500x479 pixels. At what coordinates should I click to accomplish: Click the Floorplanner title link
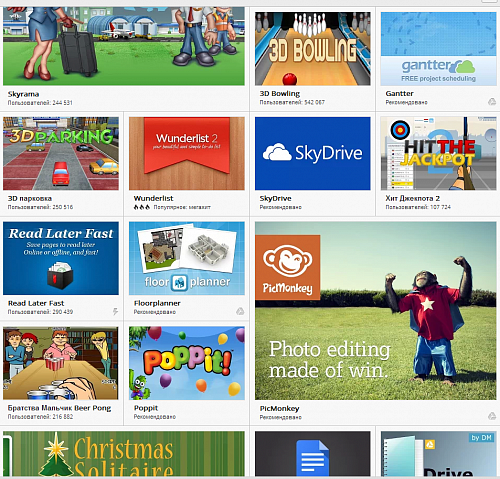(157, 303)
